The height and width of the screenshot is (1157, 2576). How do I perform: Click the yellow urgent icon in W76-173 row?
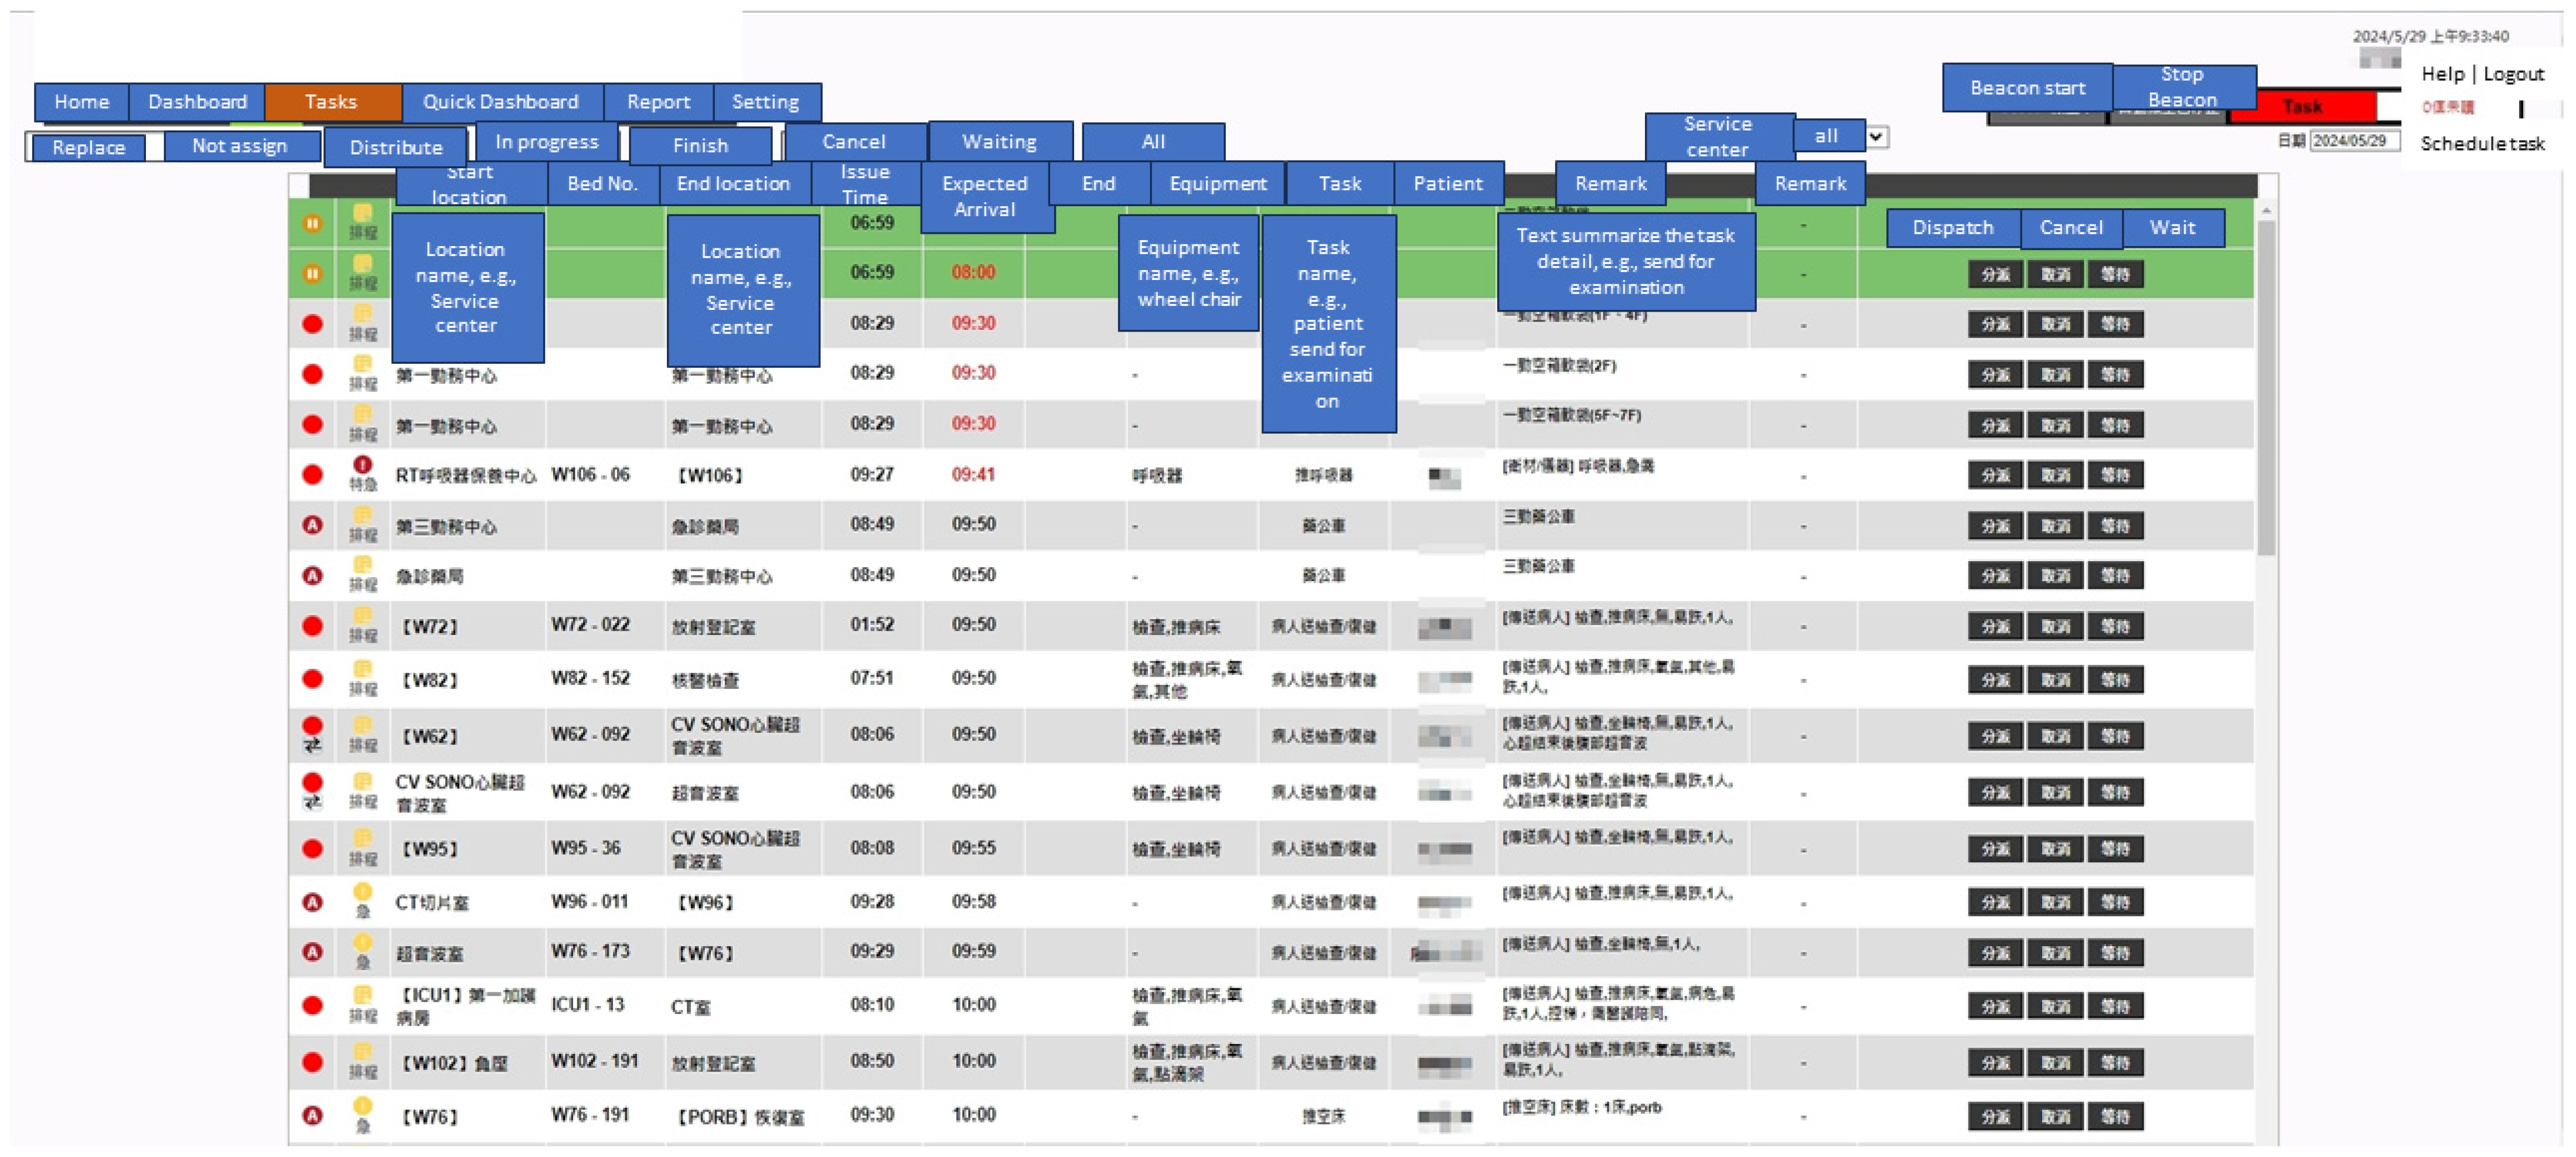pyautogui.click(x=362, y=943)
